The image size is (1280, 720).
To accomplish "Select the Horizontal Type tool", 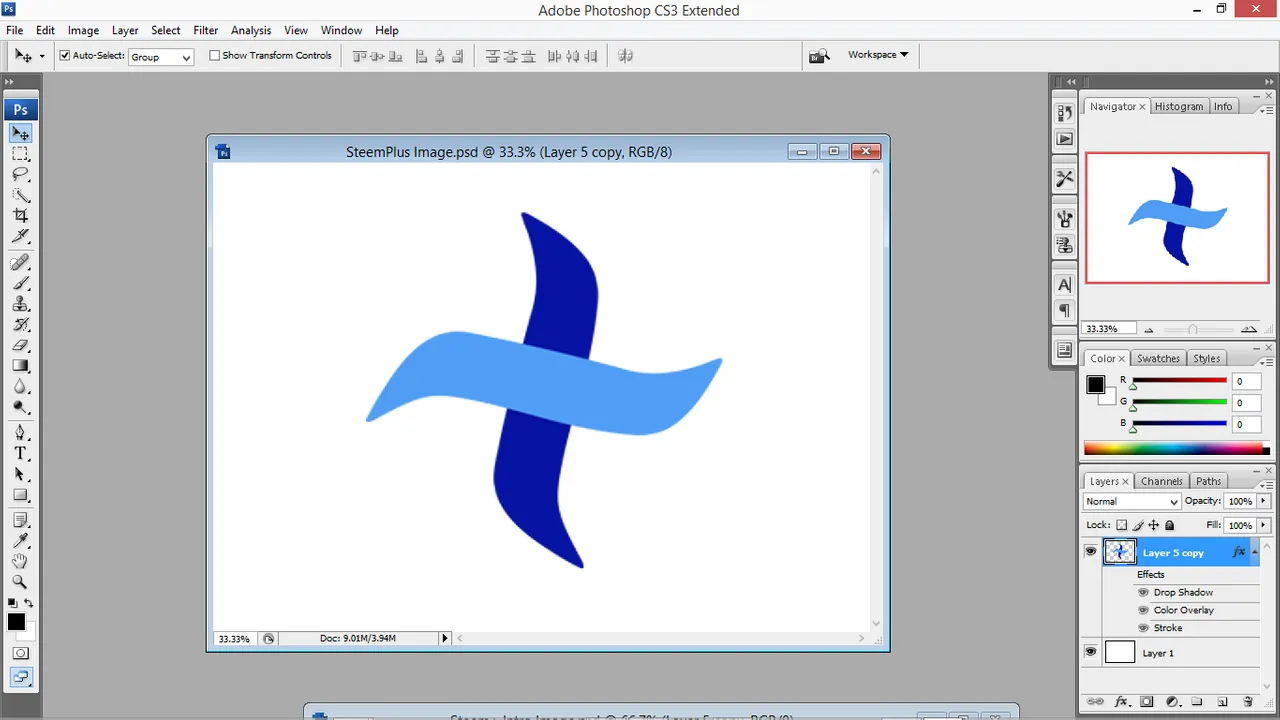I will (x=20, y=453).
